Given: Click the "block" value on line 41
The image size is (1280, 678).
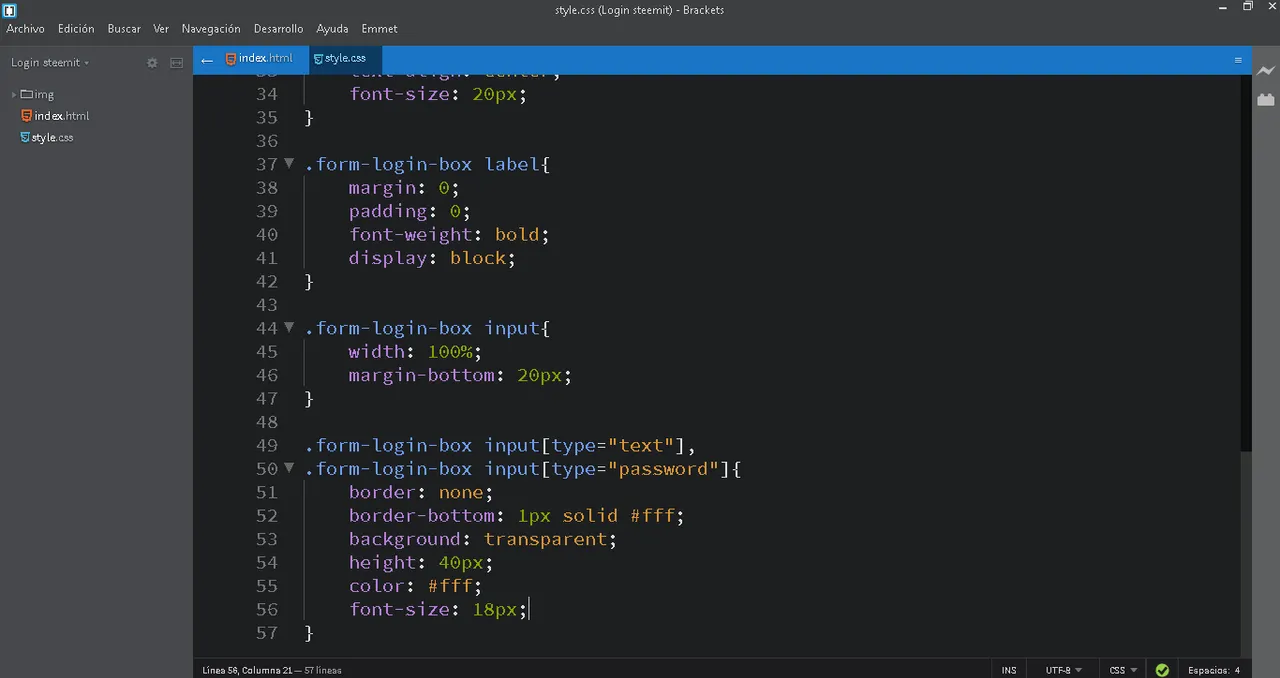Looking at the screenshot, I should pos(477,257).
